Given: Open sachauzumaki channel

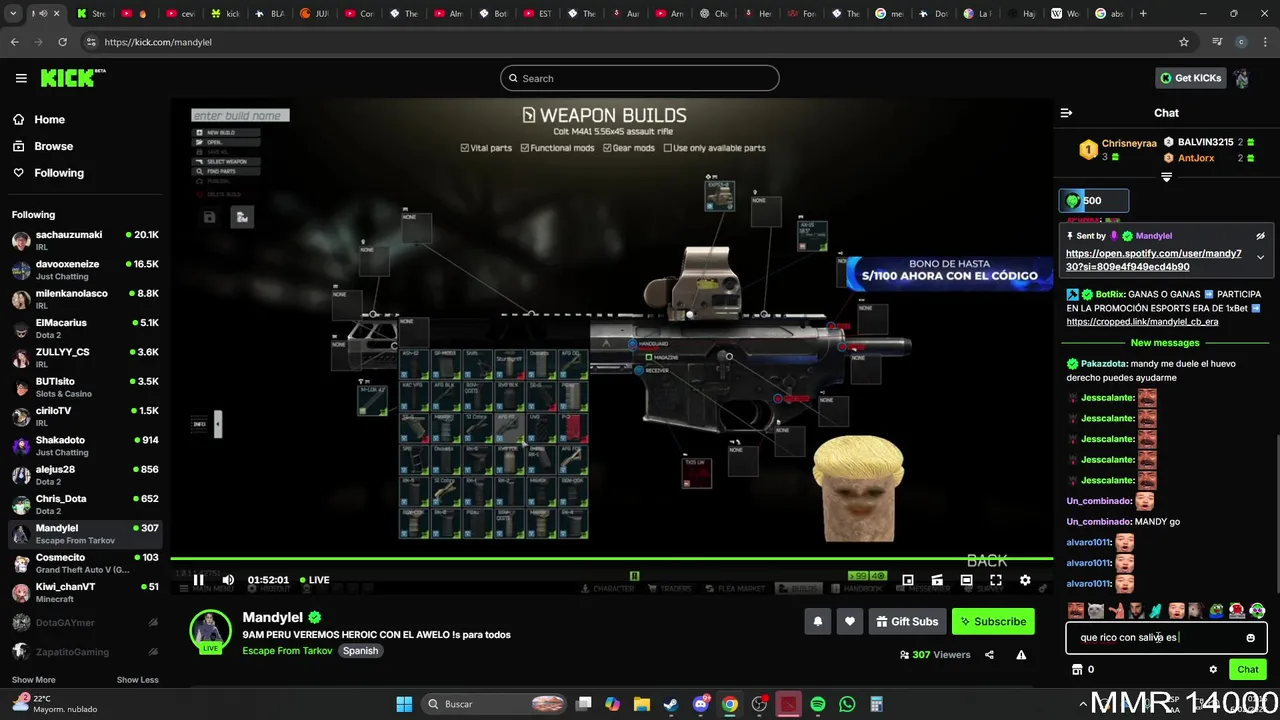Looking at the screenshot, I should point(85,240).
